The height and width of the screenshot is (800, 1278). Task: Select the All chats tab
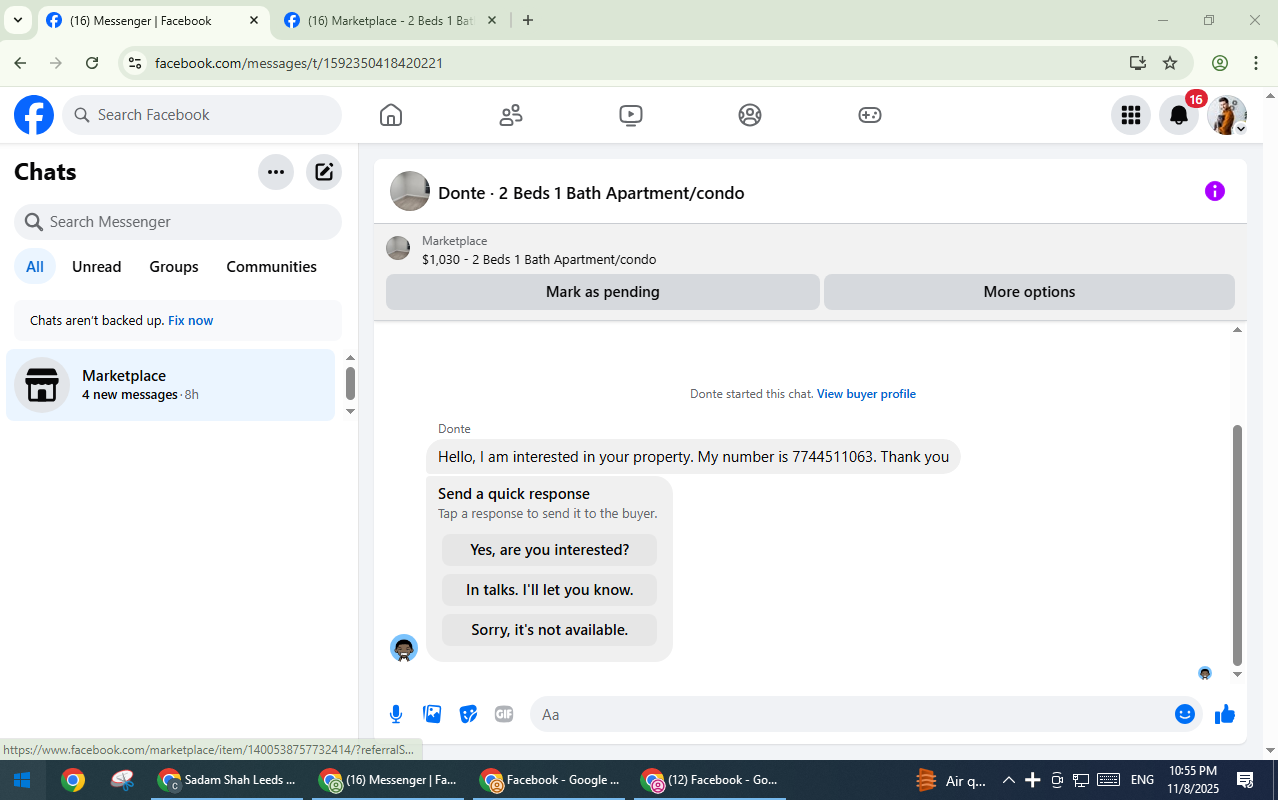click(35, 267)
